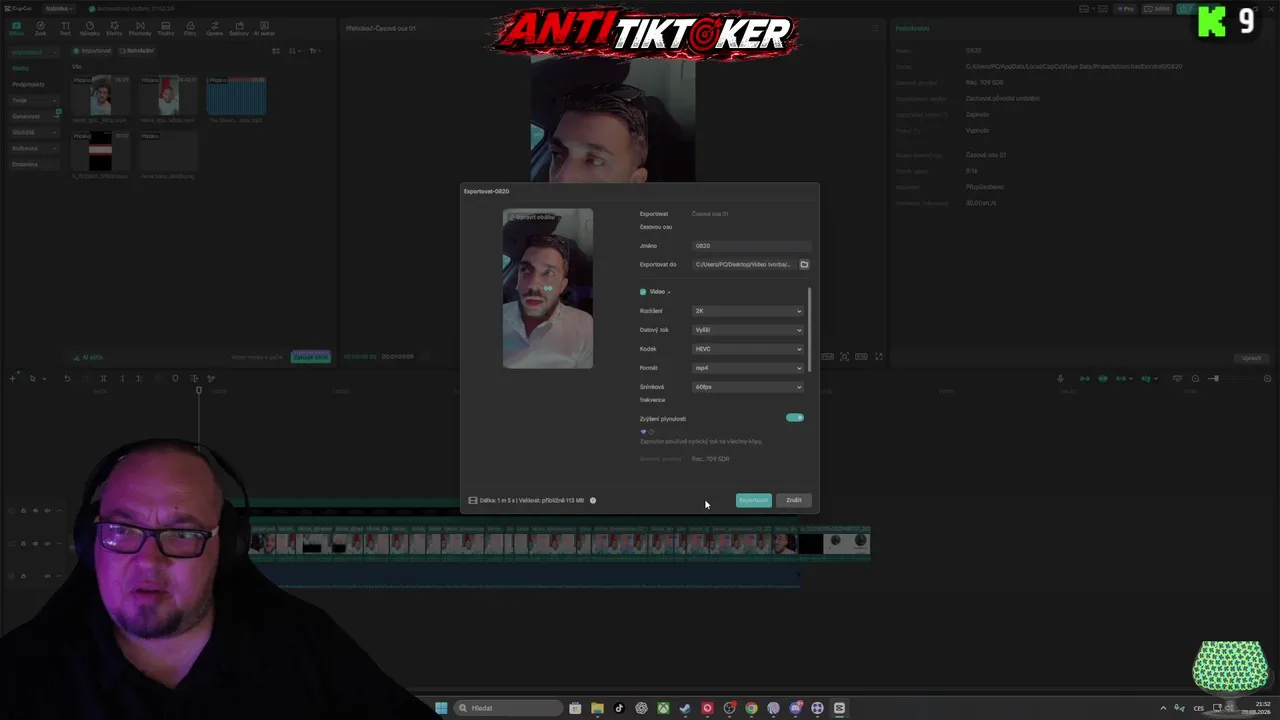
Task: Open the Generovat sidebar item
Action: tap(34, 116)
